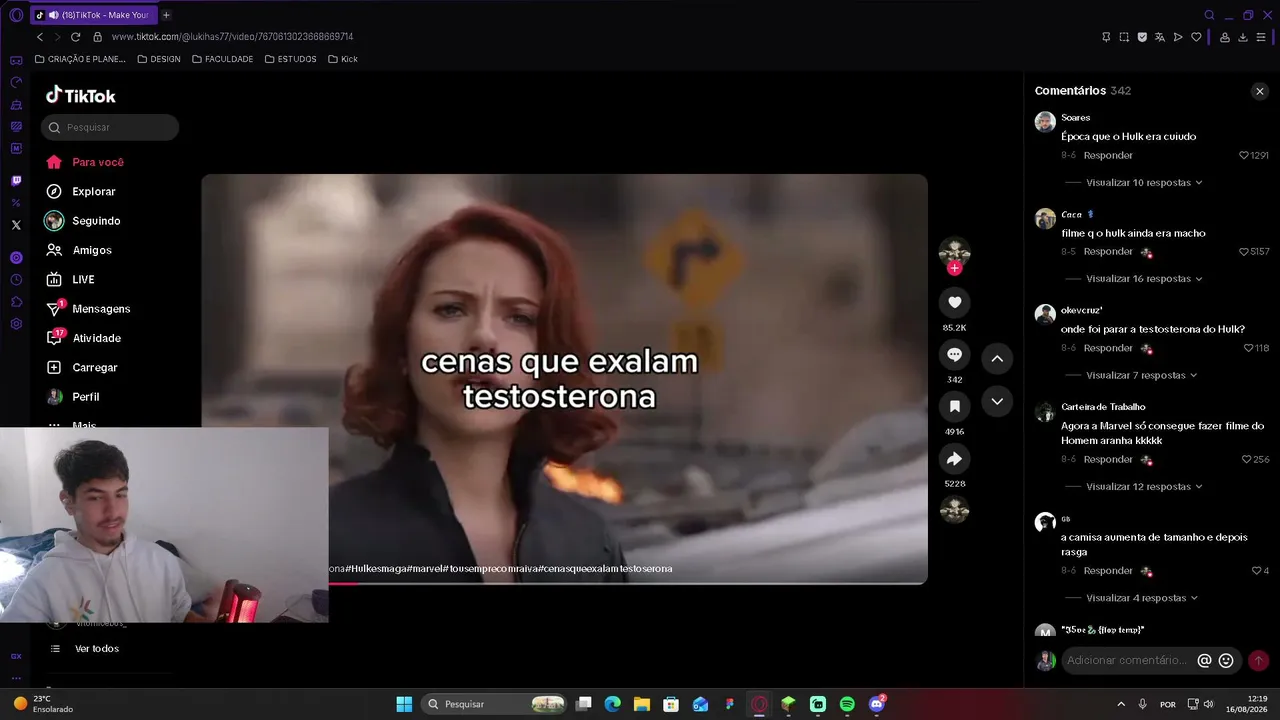Open X (Twitter) in the Opera sidebar
Screen dimensions: 1280x720
[x=16, y=225]
